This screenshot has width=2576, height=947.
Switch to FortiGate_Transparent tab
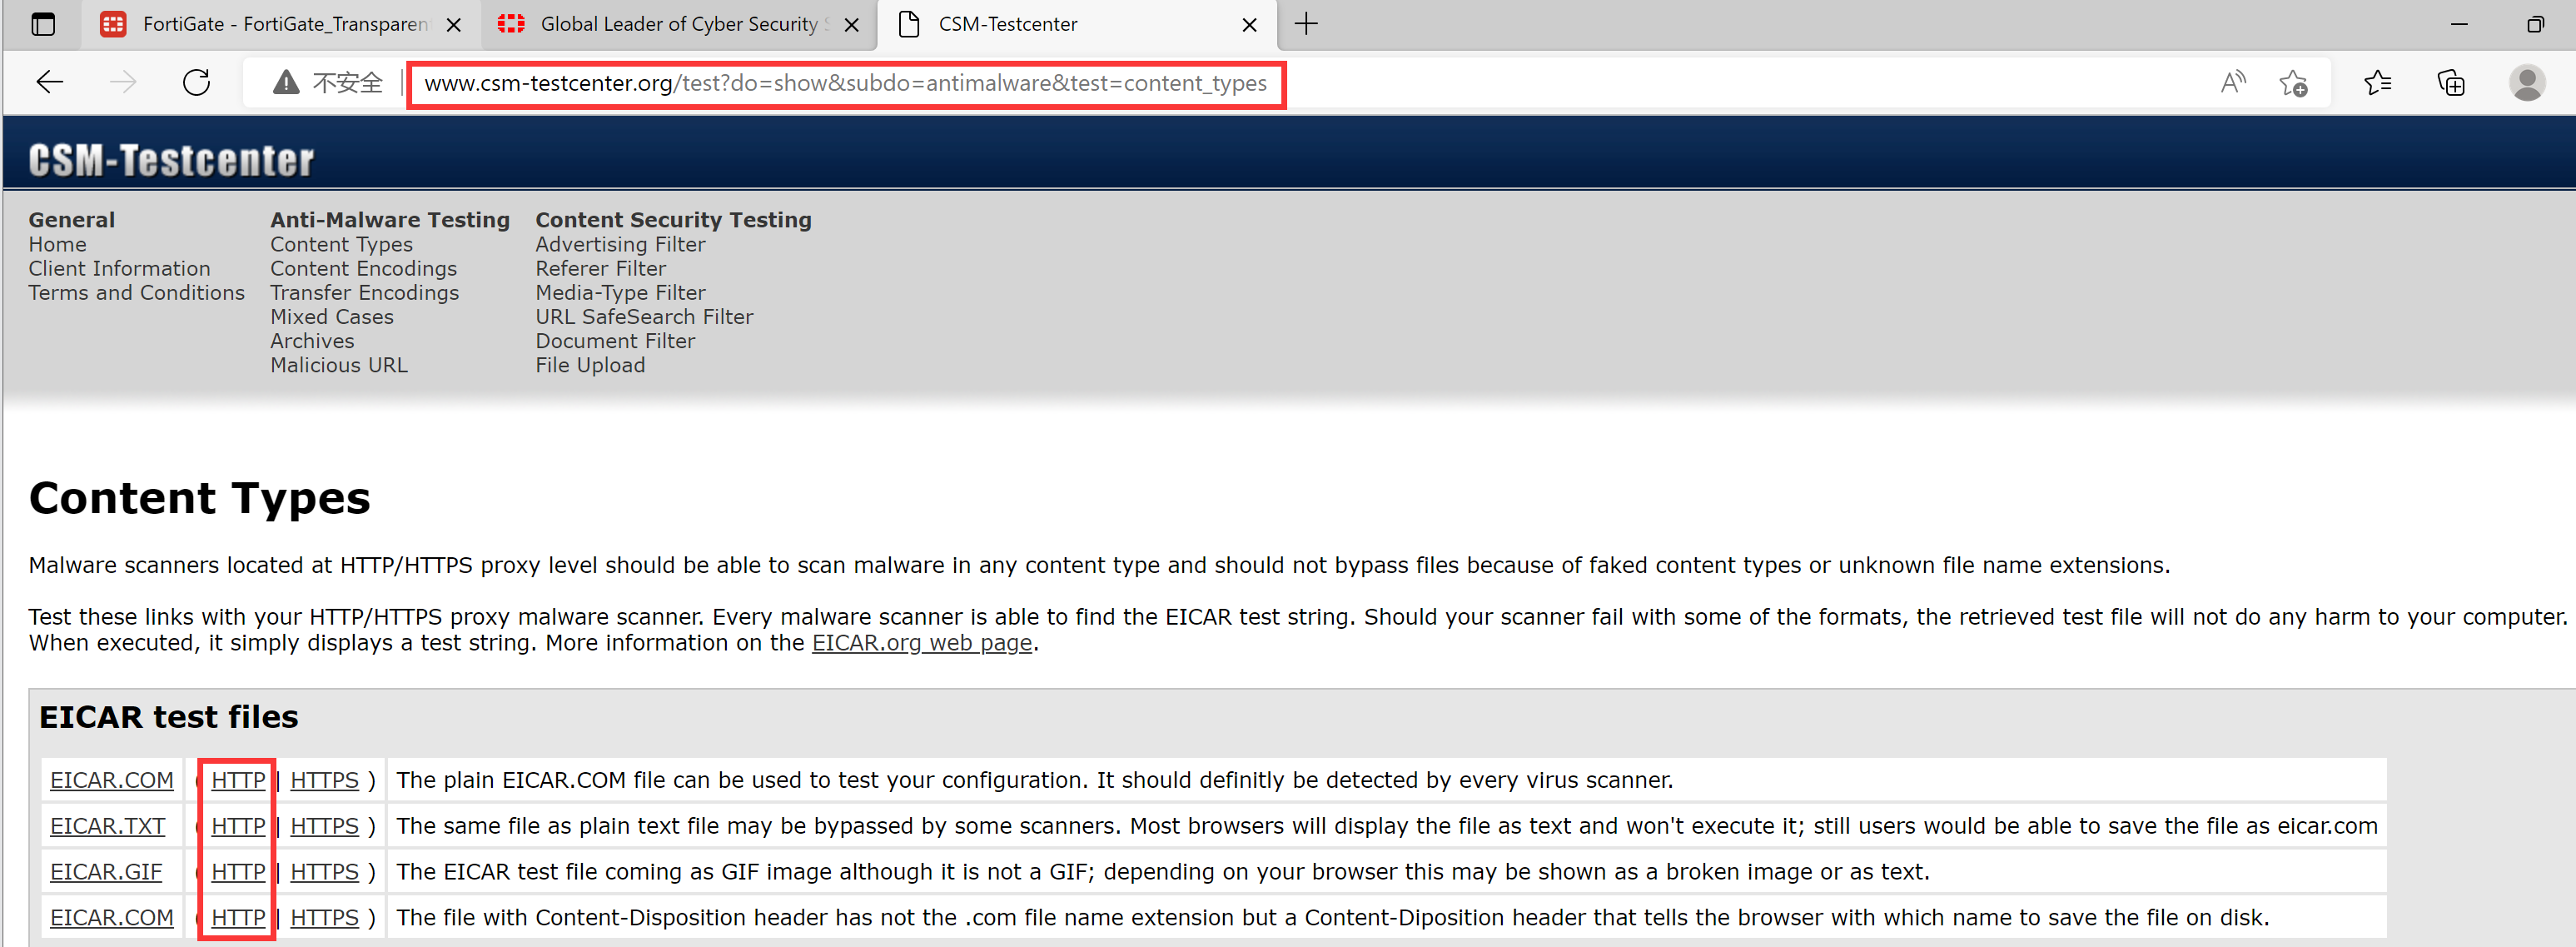(284, 24)
